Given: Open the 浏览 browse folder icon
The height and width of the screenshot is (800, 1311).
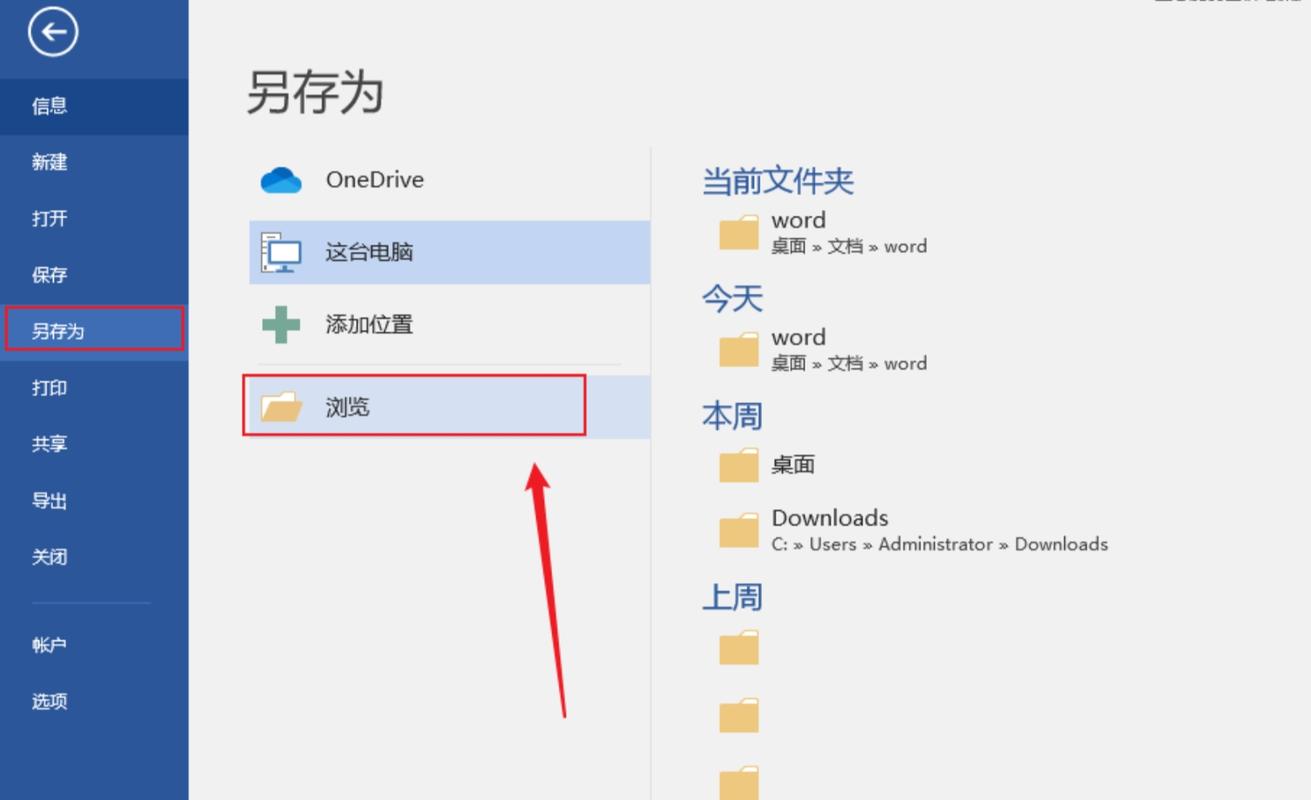Looking at the screenshot, I should pyautogui.click(x=283, y=406).
